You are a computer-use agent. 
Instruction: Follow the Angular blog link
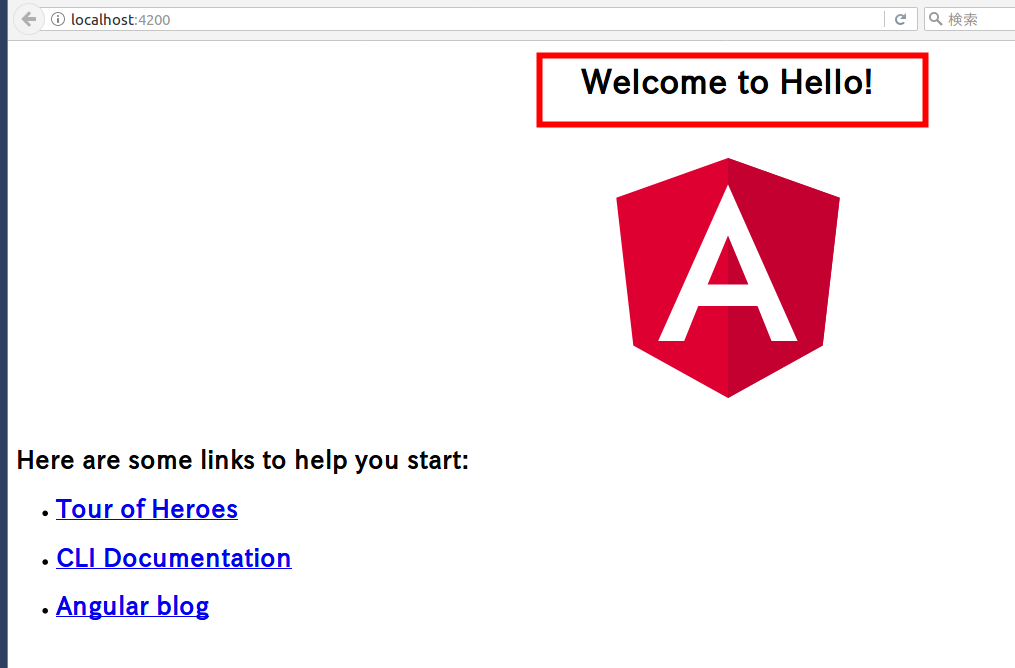point(133,607)
